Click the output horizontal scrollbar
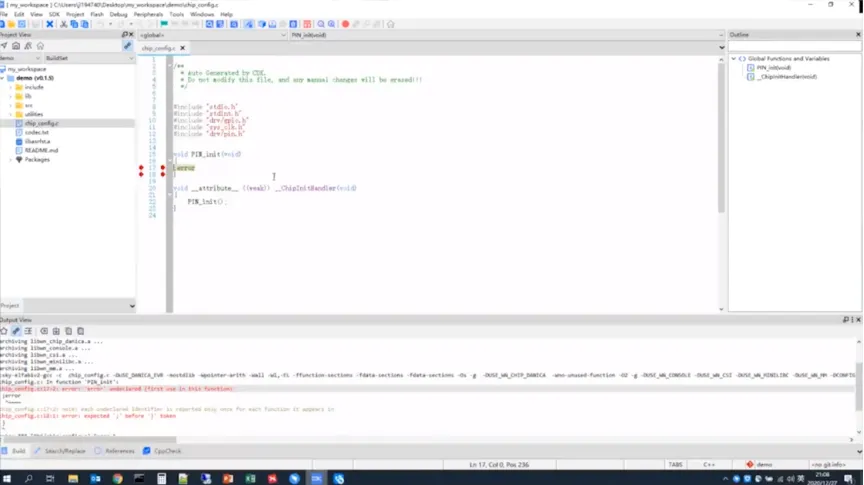This screenshot has width=864, height=485. click(88, 440)
